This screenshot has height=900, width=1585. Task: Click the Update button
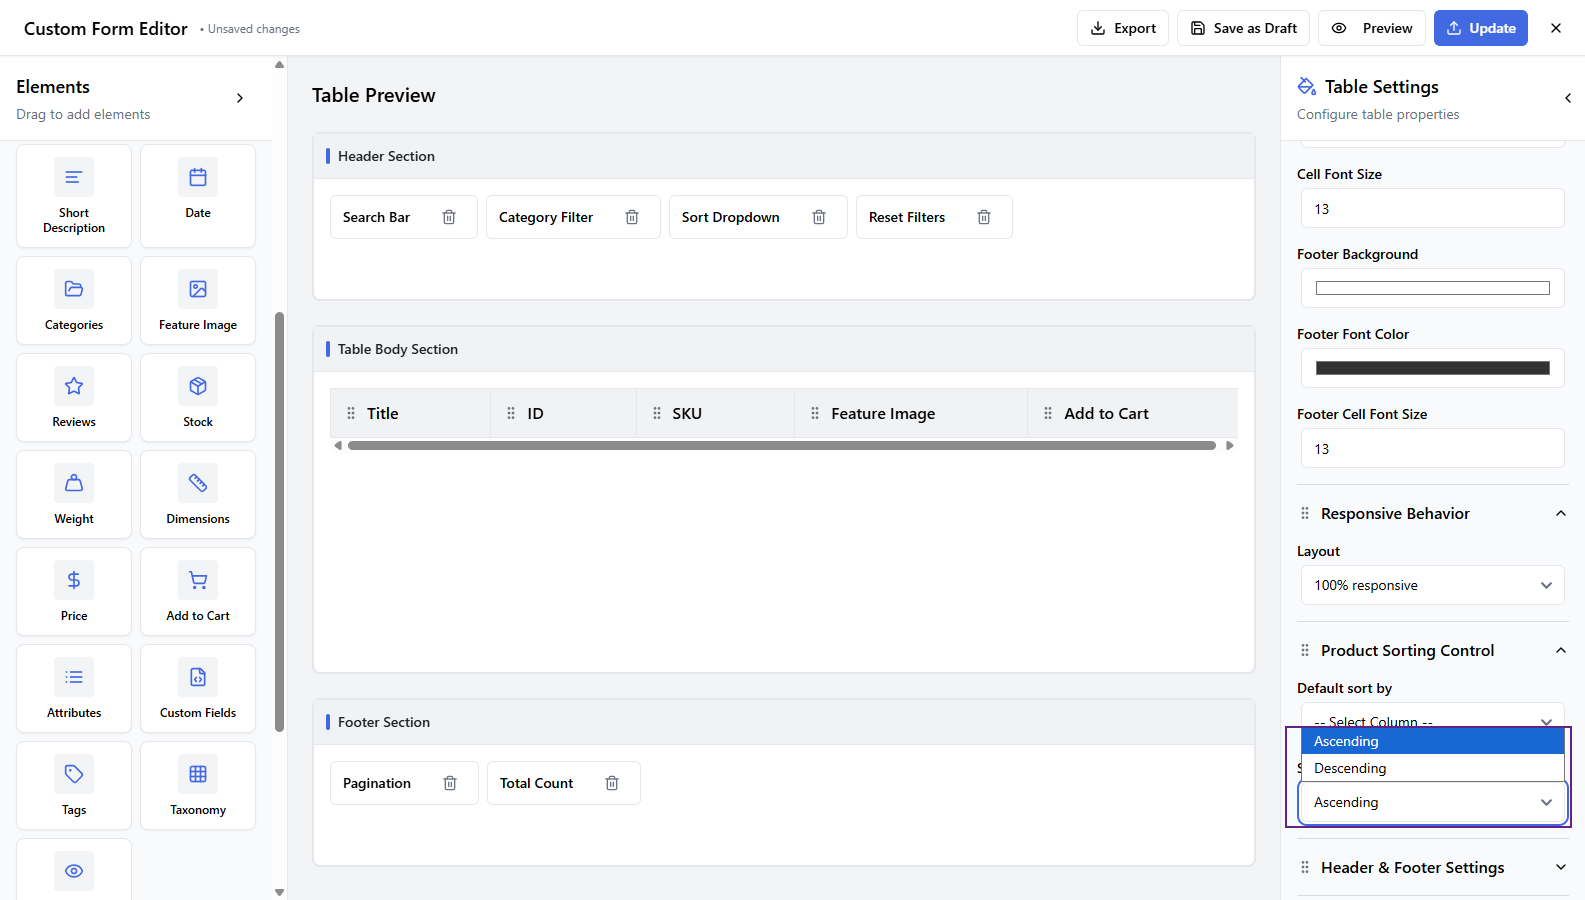pyautogui.click(x=1480, y=28)
